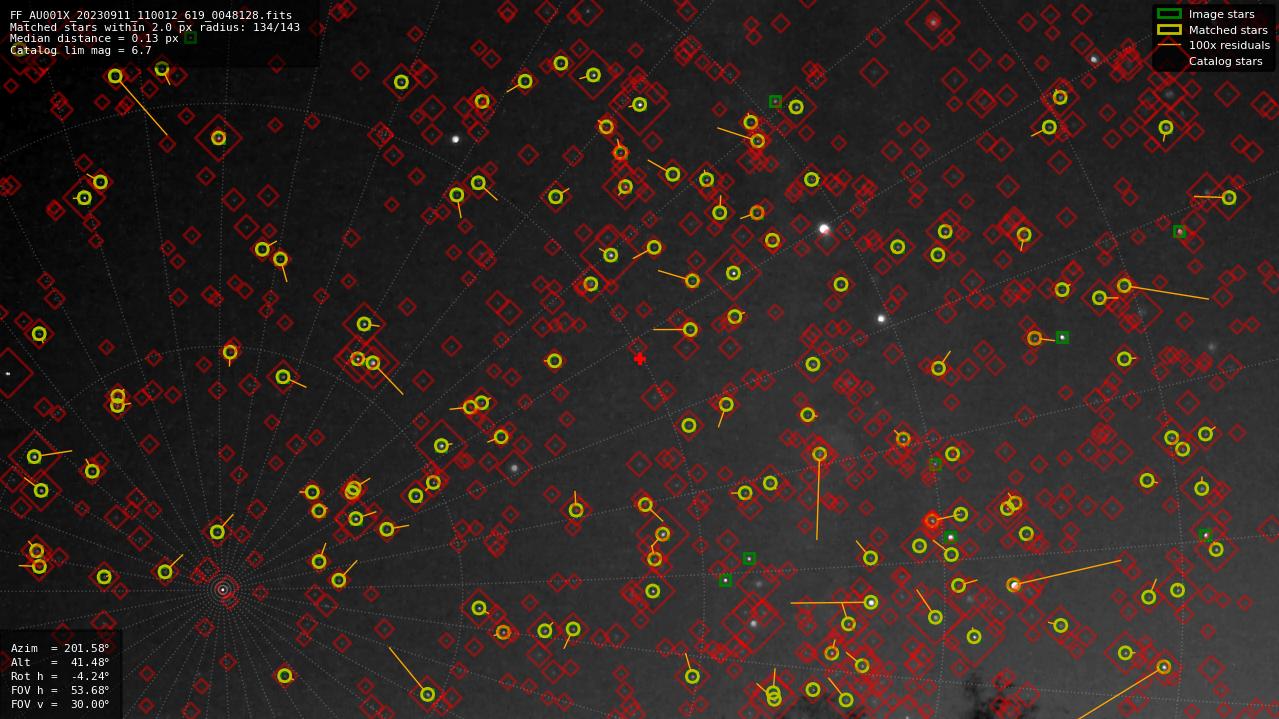Click the yellow Matched stars legend marker
This screenshot has height=719, width=1279.
1168,30
